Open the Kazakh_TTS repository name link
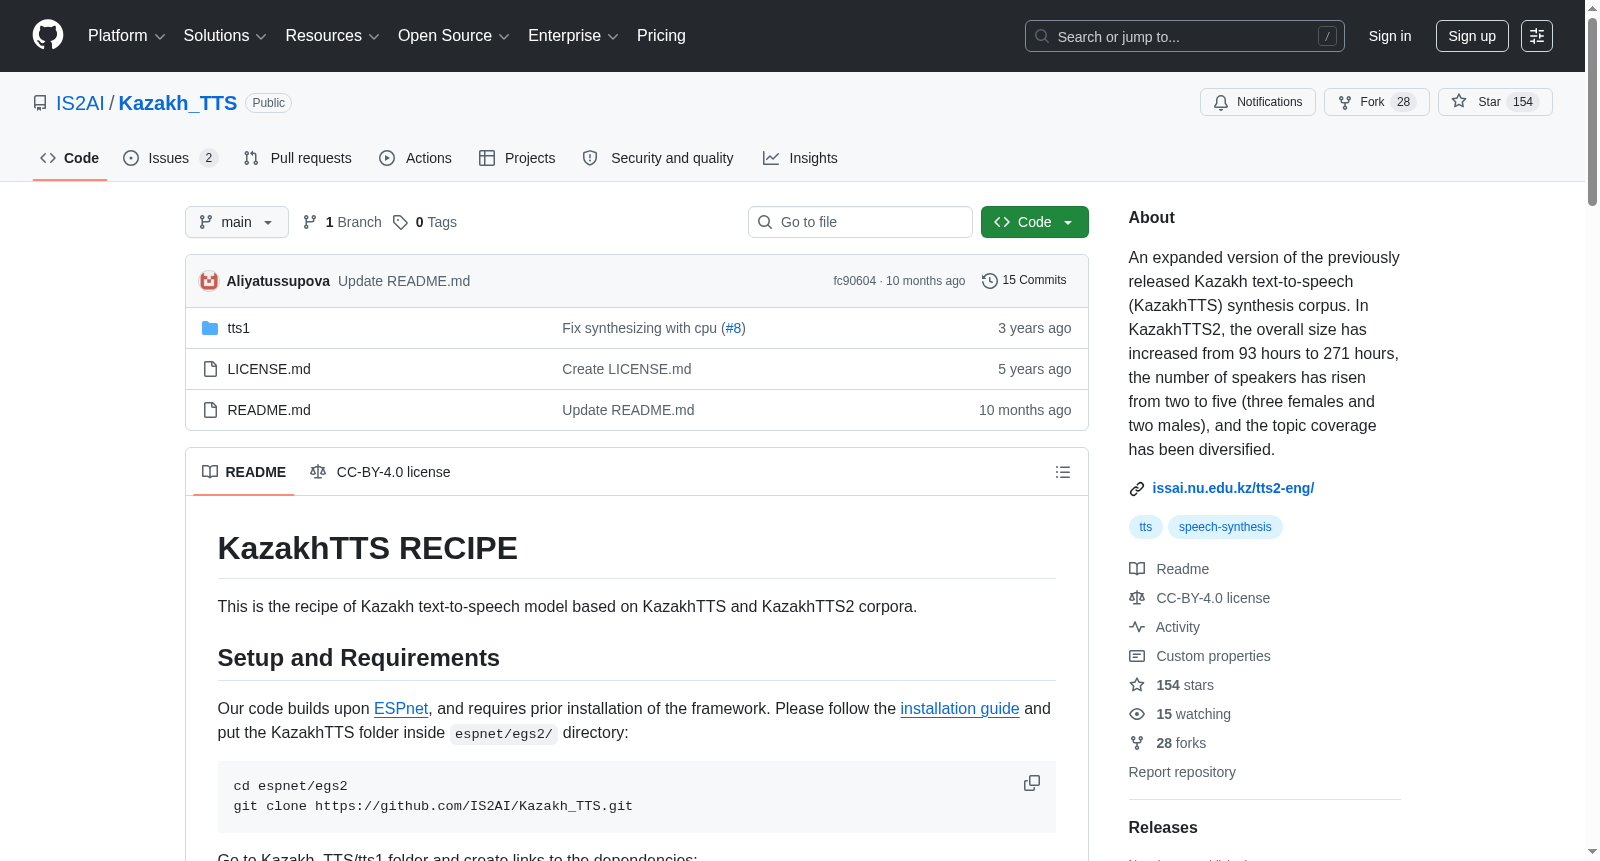This screenshot has width=1600, height=861. (x=178, y=103)
